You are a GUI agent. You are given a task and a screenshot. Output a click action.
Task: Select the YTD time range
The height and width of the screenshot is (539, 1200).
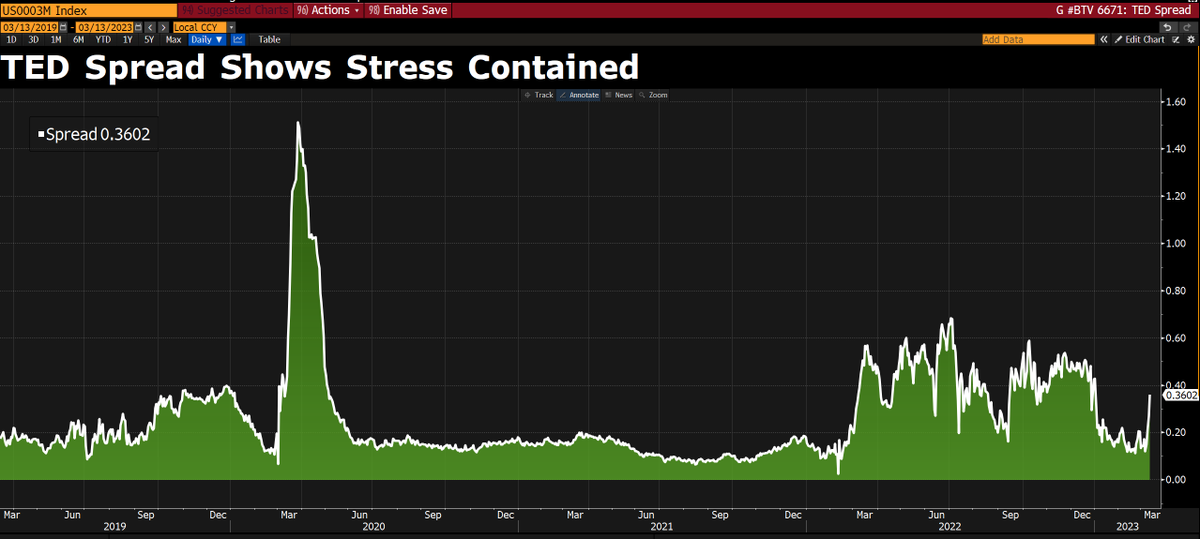point(103,40)
